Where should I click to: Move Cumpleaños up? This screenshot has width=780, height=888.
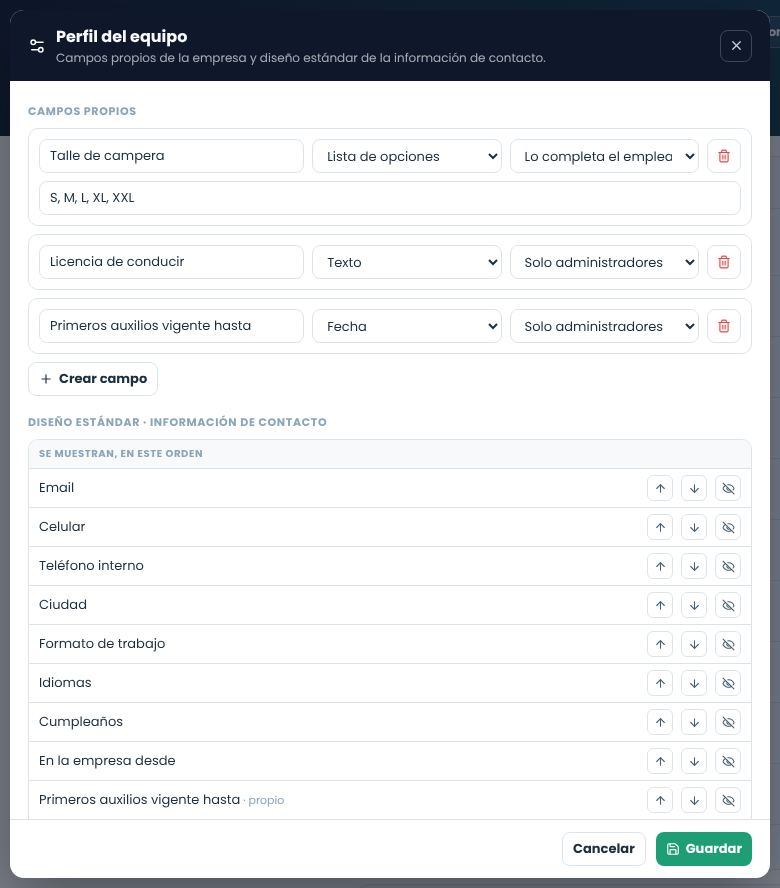pos(660,723)
